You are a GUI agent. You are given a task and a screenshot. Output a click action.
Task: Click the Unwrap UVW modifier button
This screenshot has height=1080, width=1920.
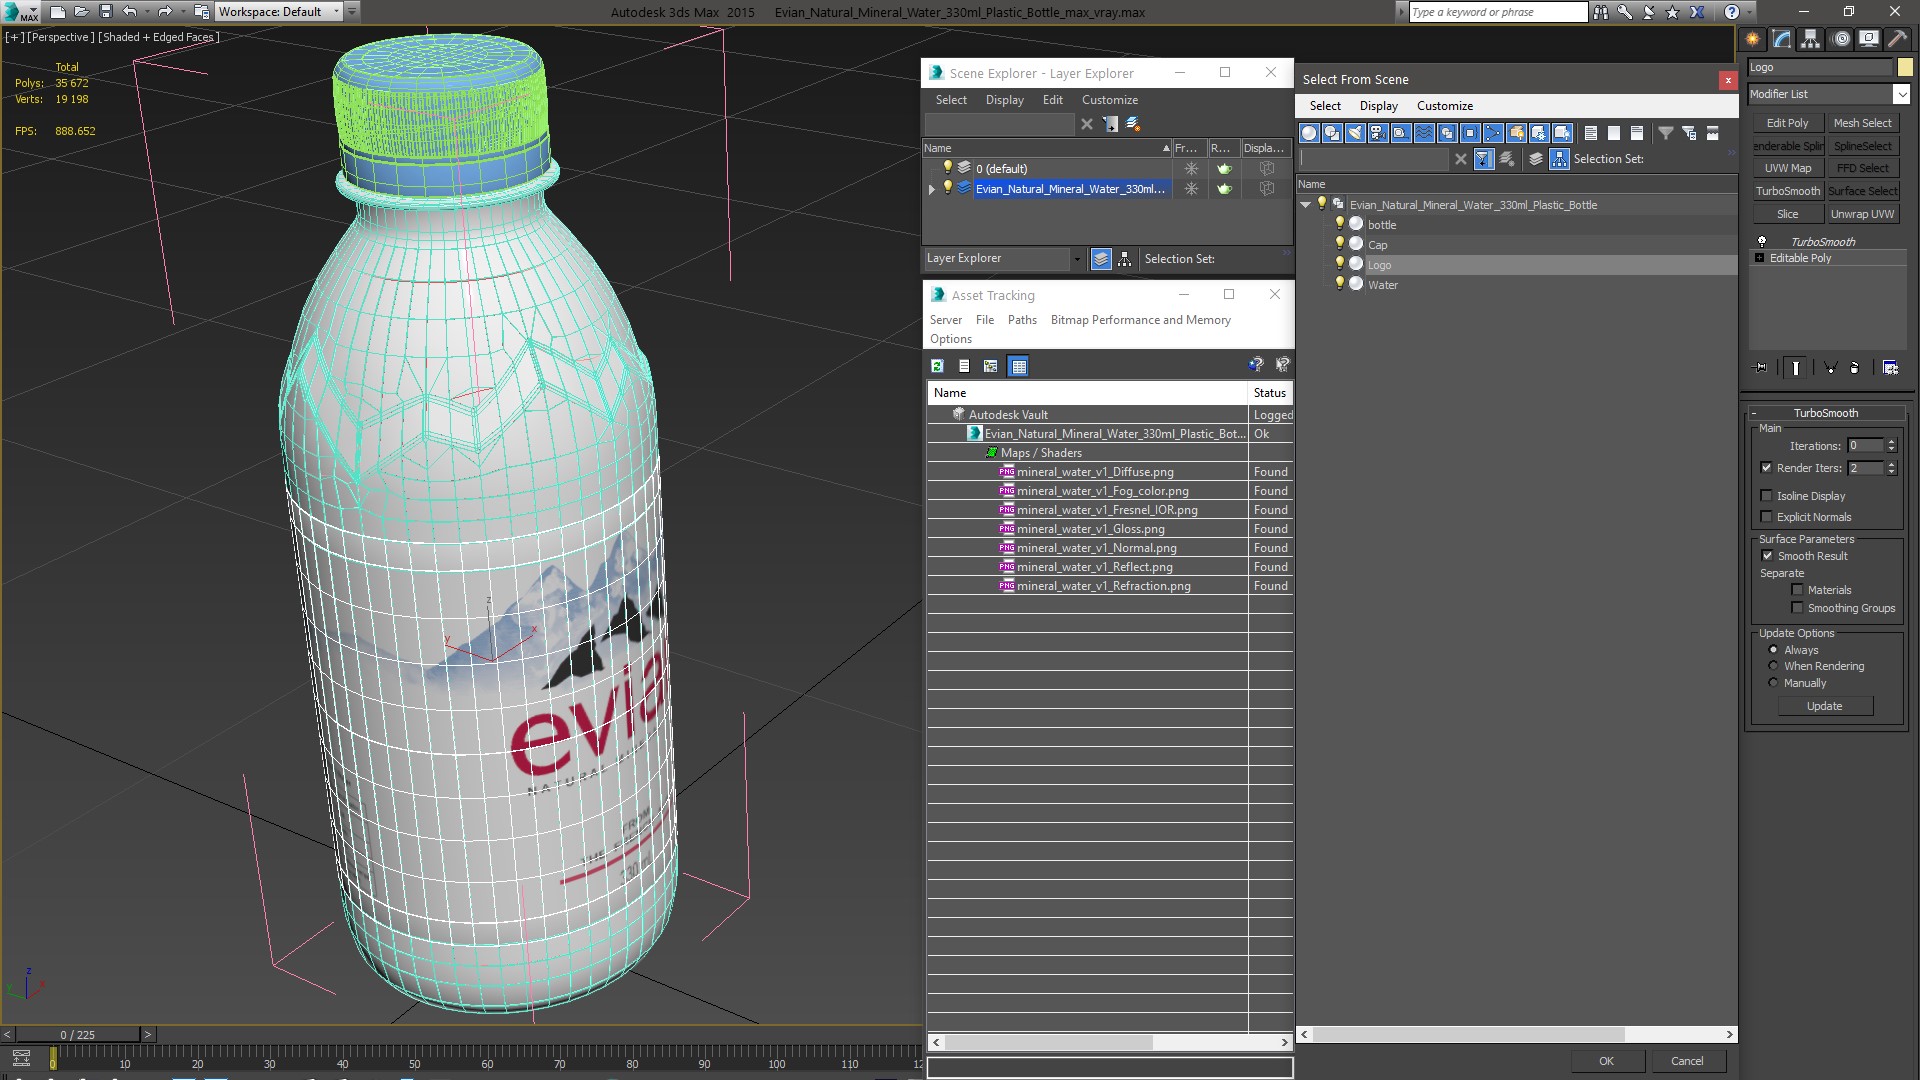click(x=1862, y=214)
